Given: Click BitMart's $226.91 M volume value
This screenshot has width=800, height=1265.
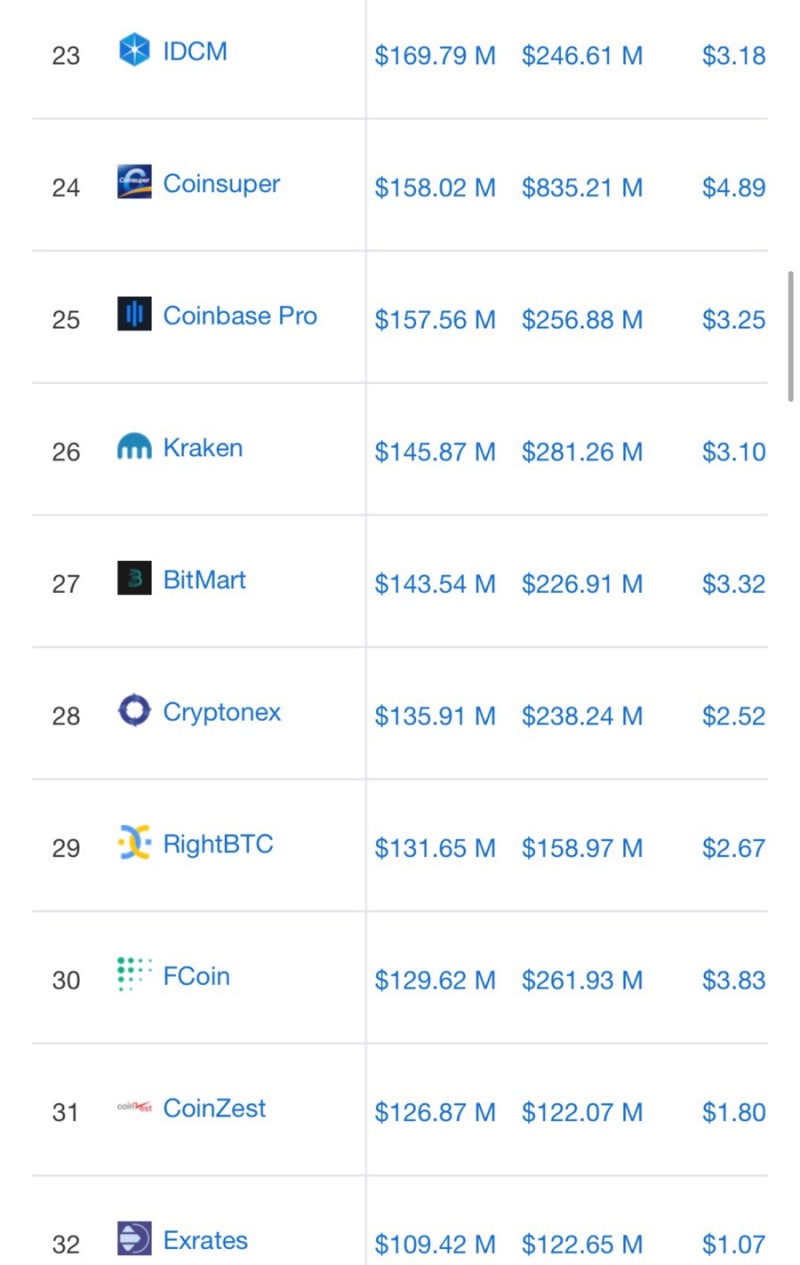Looking at the screenshot, I should pos(582,583).
